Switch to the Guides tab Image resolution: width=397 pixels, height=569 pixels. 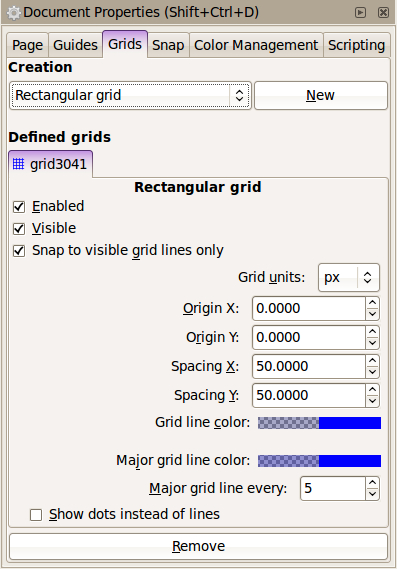[x=75, y=45]
